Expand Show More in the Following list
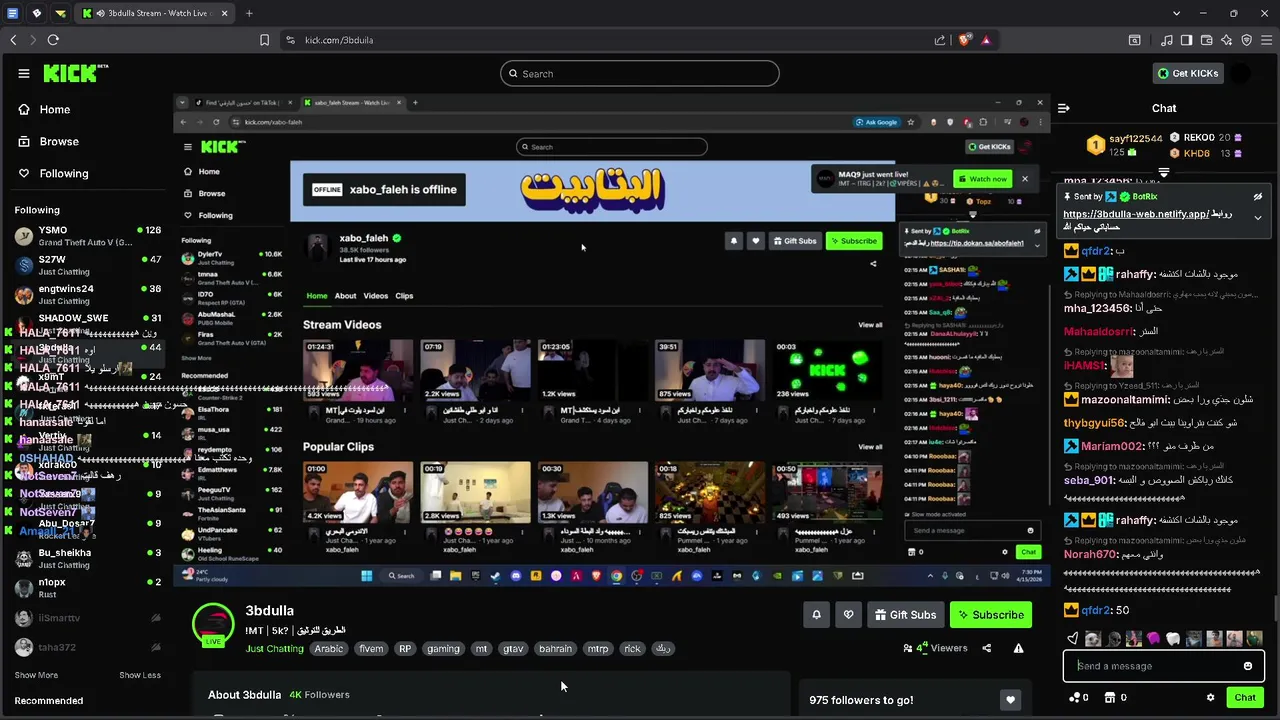This screenshot has width=1280, height=720. coord(36,675)
